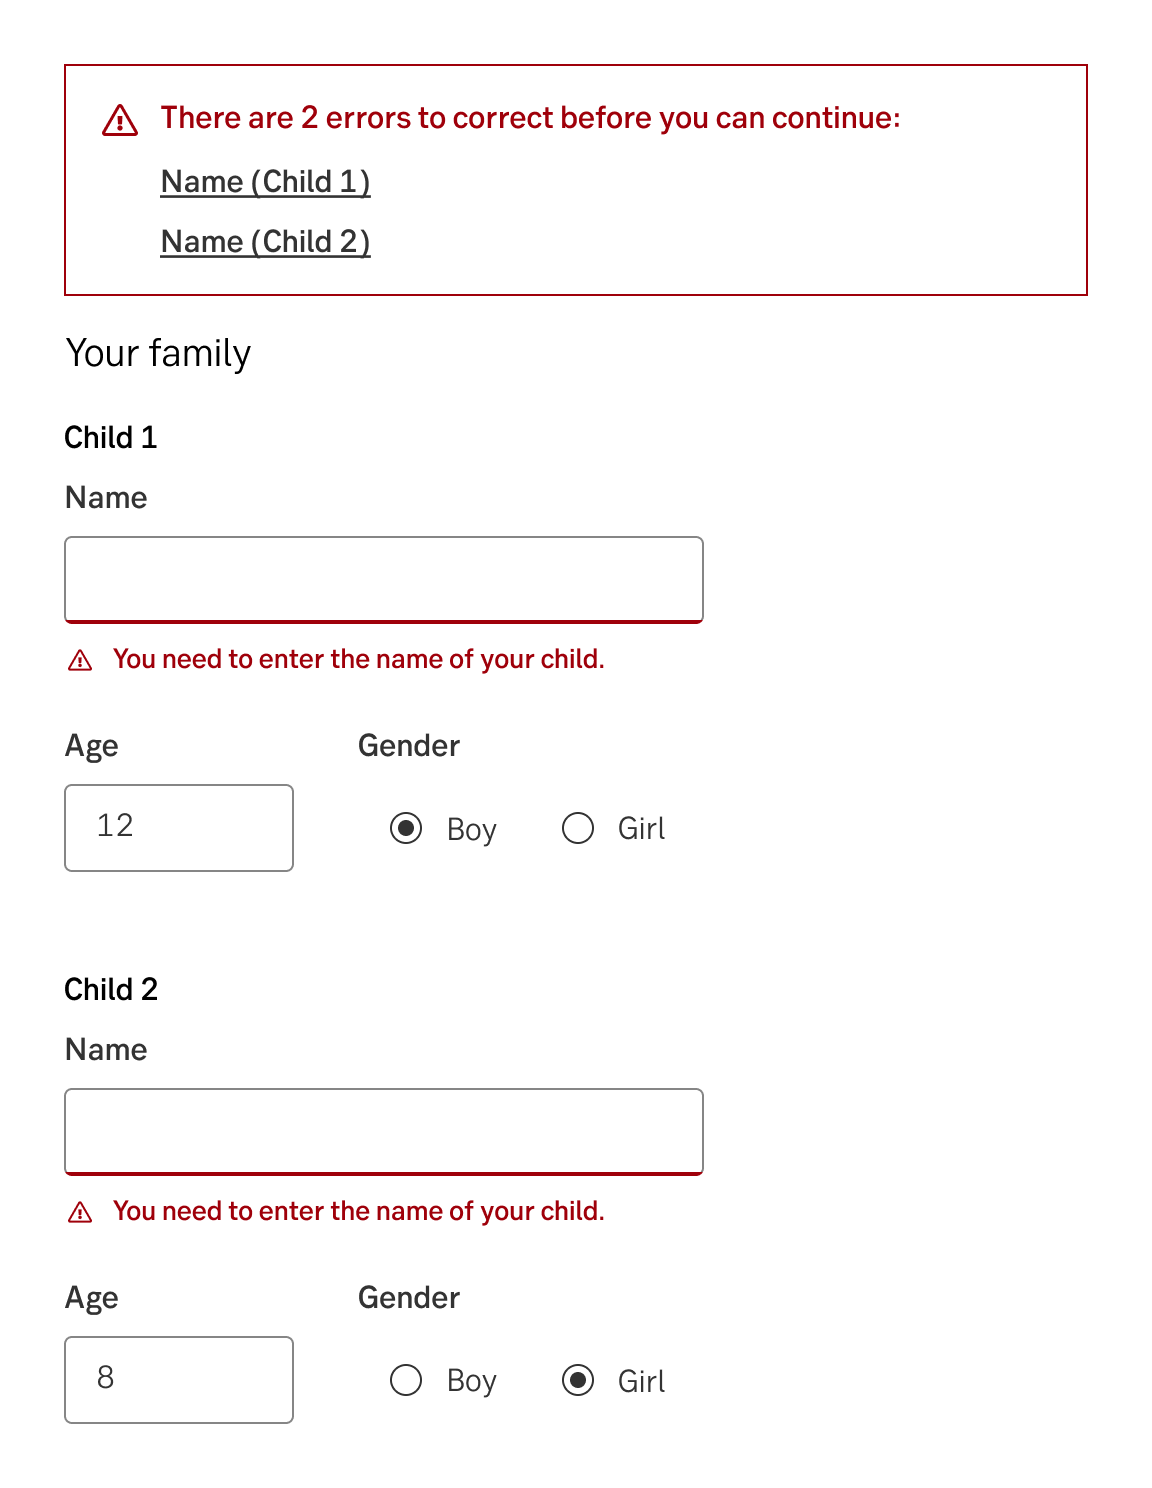Image resolution: width=1152 pixels, height=1488 pixels.
Task: Click the error summary banner text
Action: [x=530, y=117]
